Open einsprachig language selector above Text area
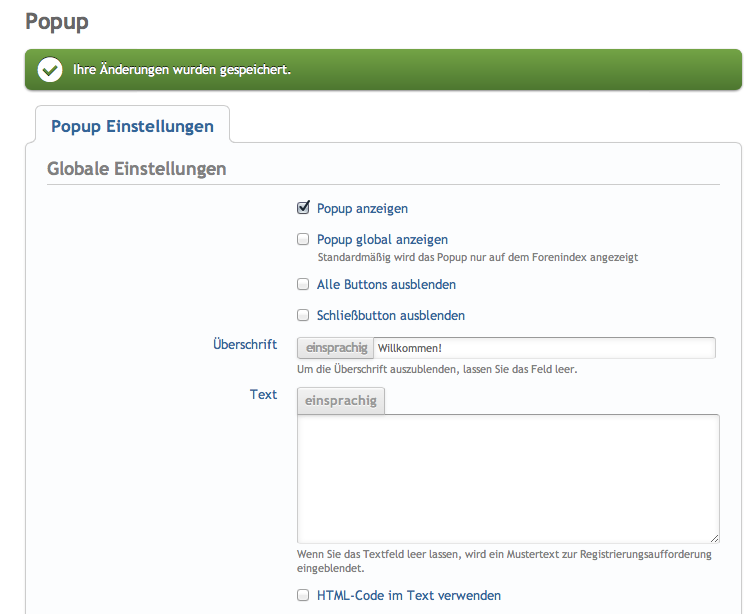755x614 pixels. [341, 400]
